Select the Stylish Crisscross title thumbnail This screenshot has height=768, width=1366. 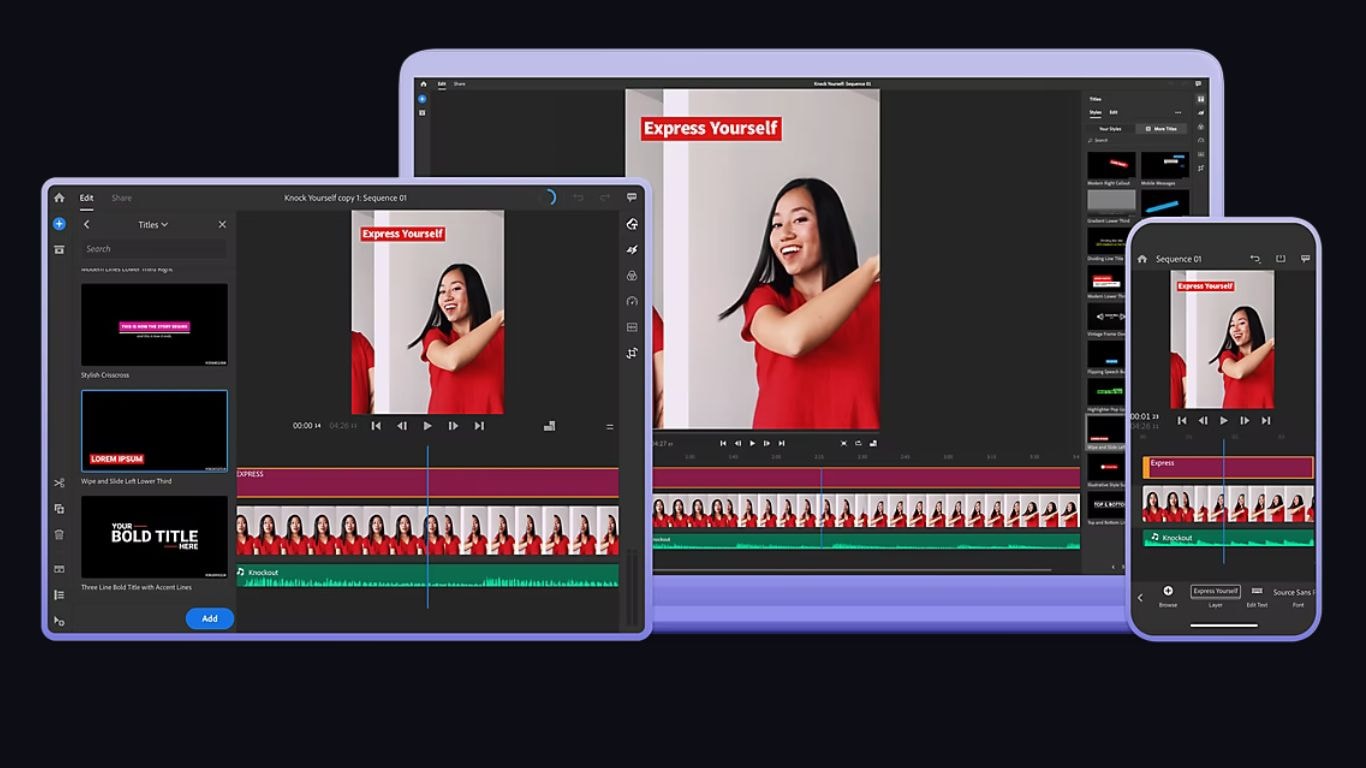[x=154, y=325]
